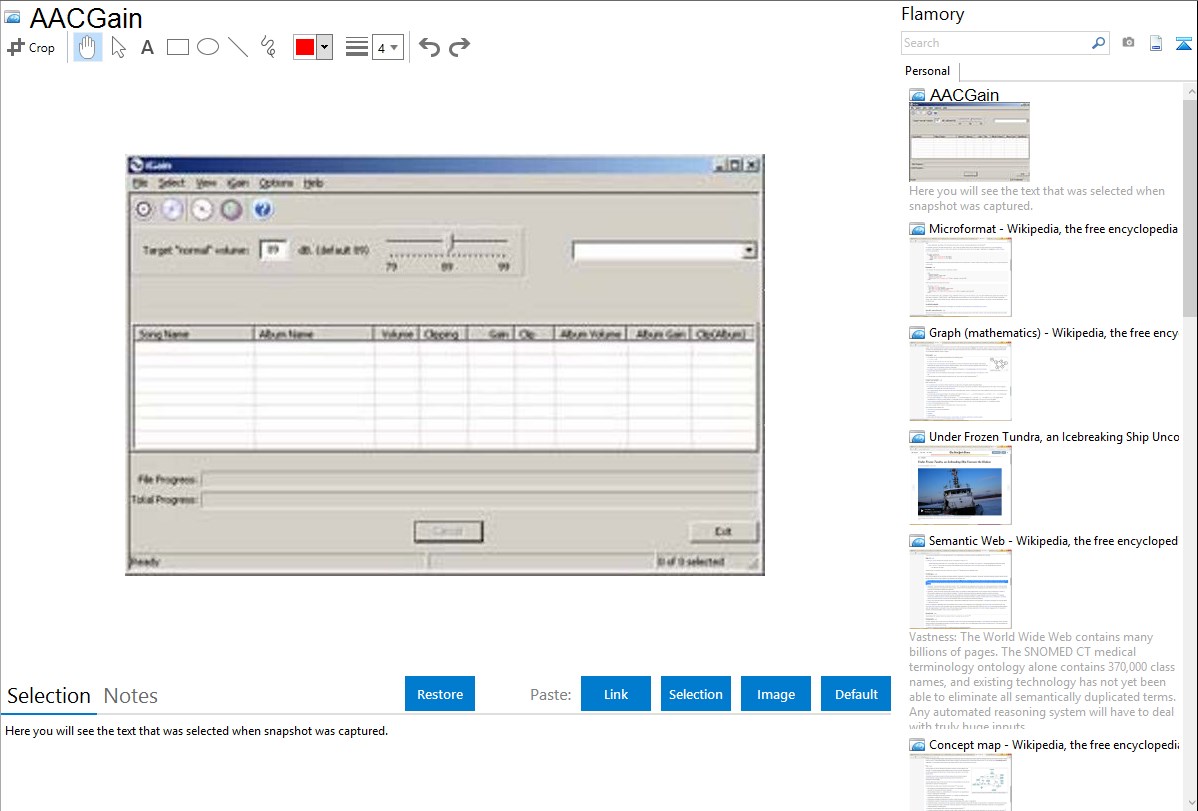Choose the arrow pointer selection tool
Image resolution: width=1198 pixels, height=811 pixels.
coord(118,47)
